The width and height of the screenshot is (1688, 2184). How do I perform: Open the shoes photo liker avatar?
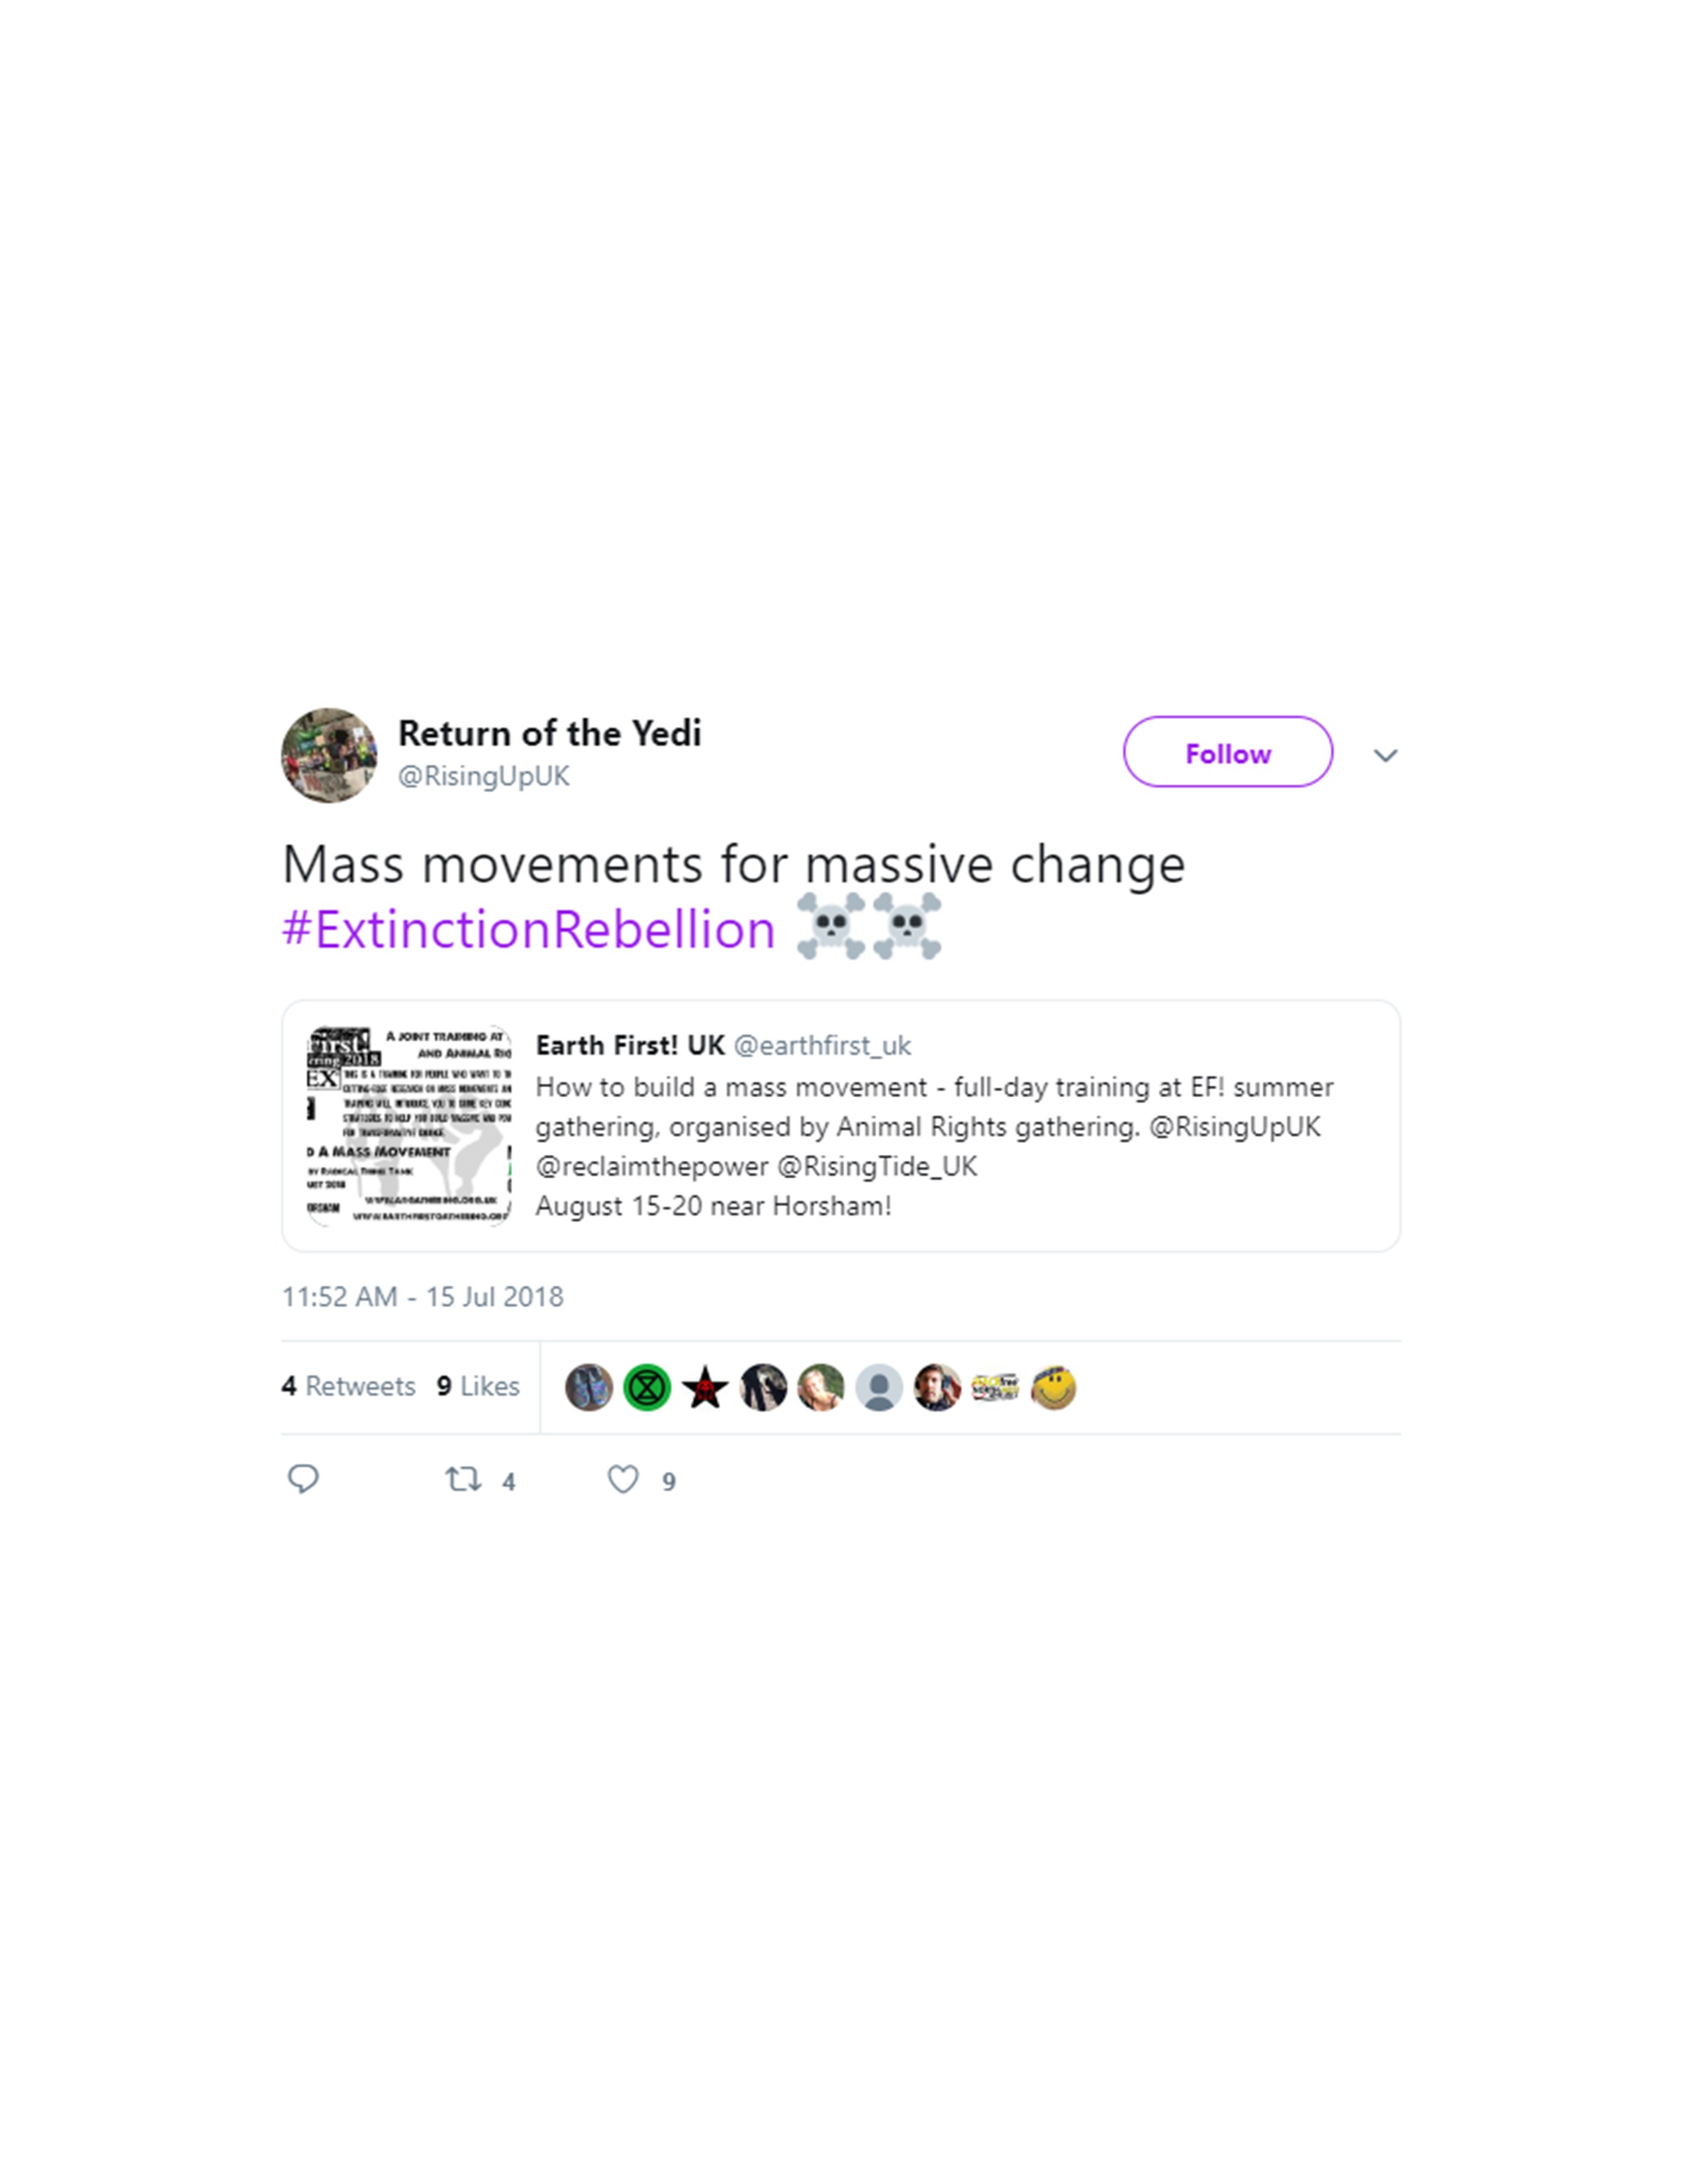click(x=589, y=1388)
